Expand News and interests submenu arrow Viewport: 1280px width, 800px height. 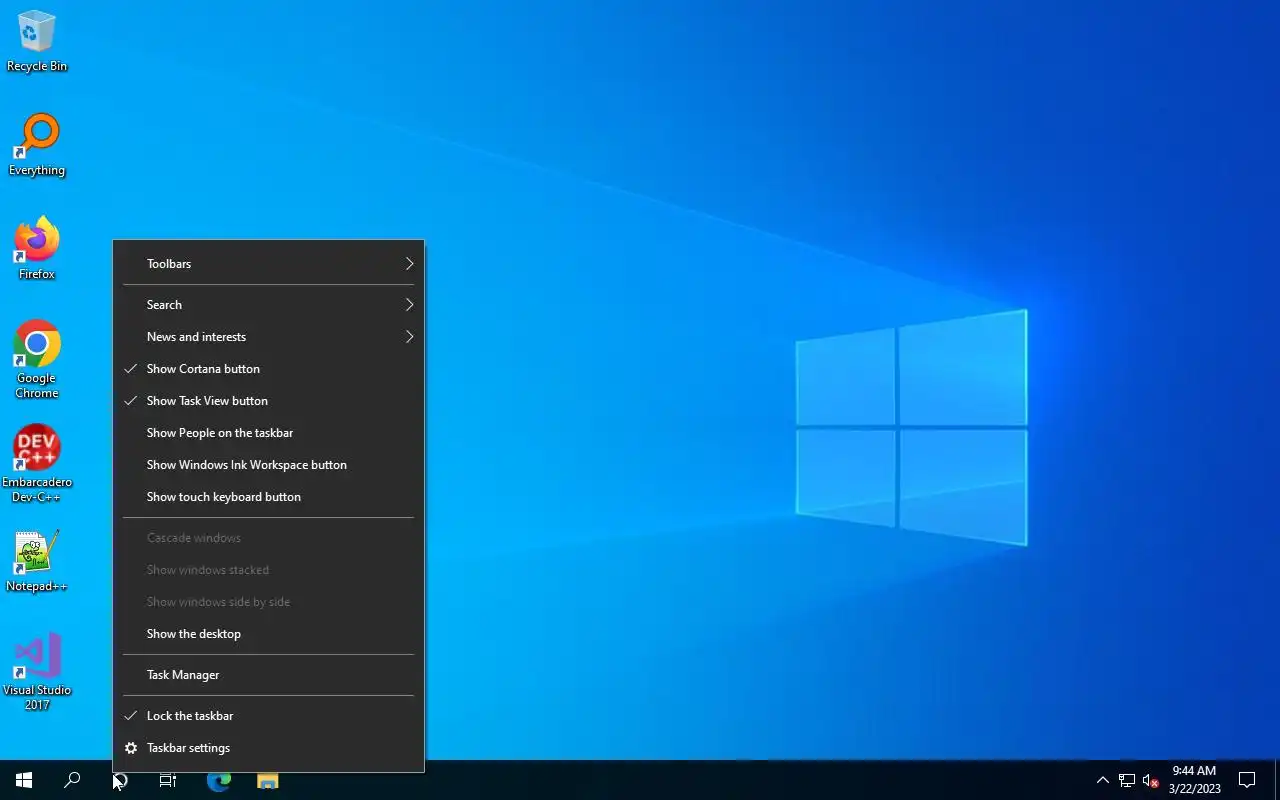pos(409,337)
